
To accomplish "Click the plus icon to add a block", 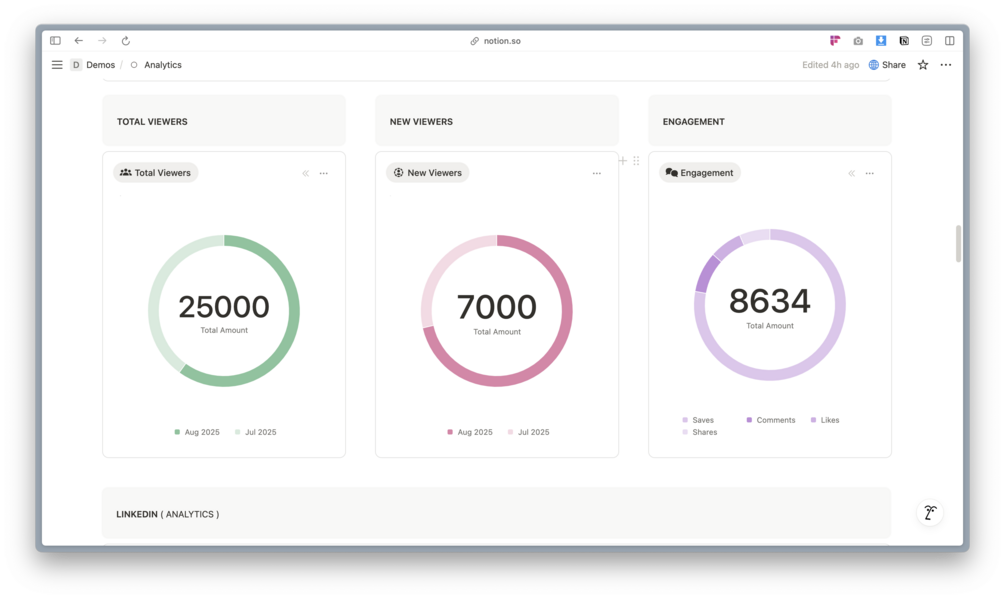I will [622, 160].
